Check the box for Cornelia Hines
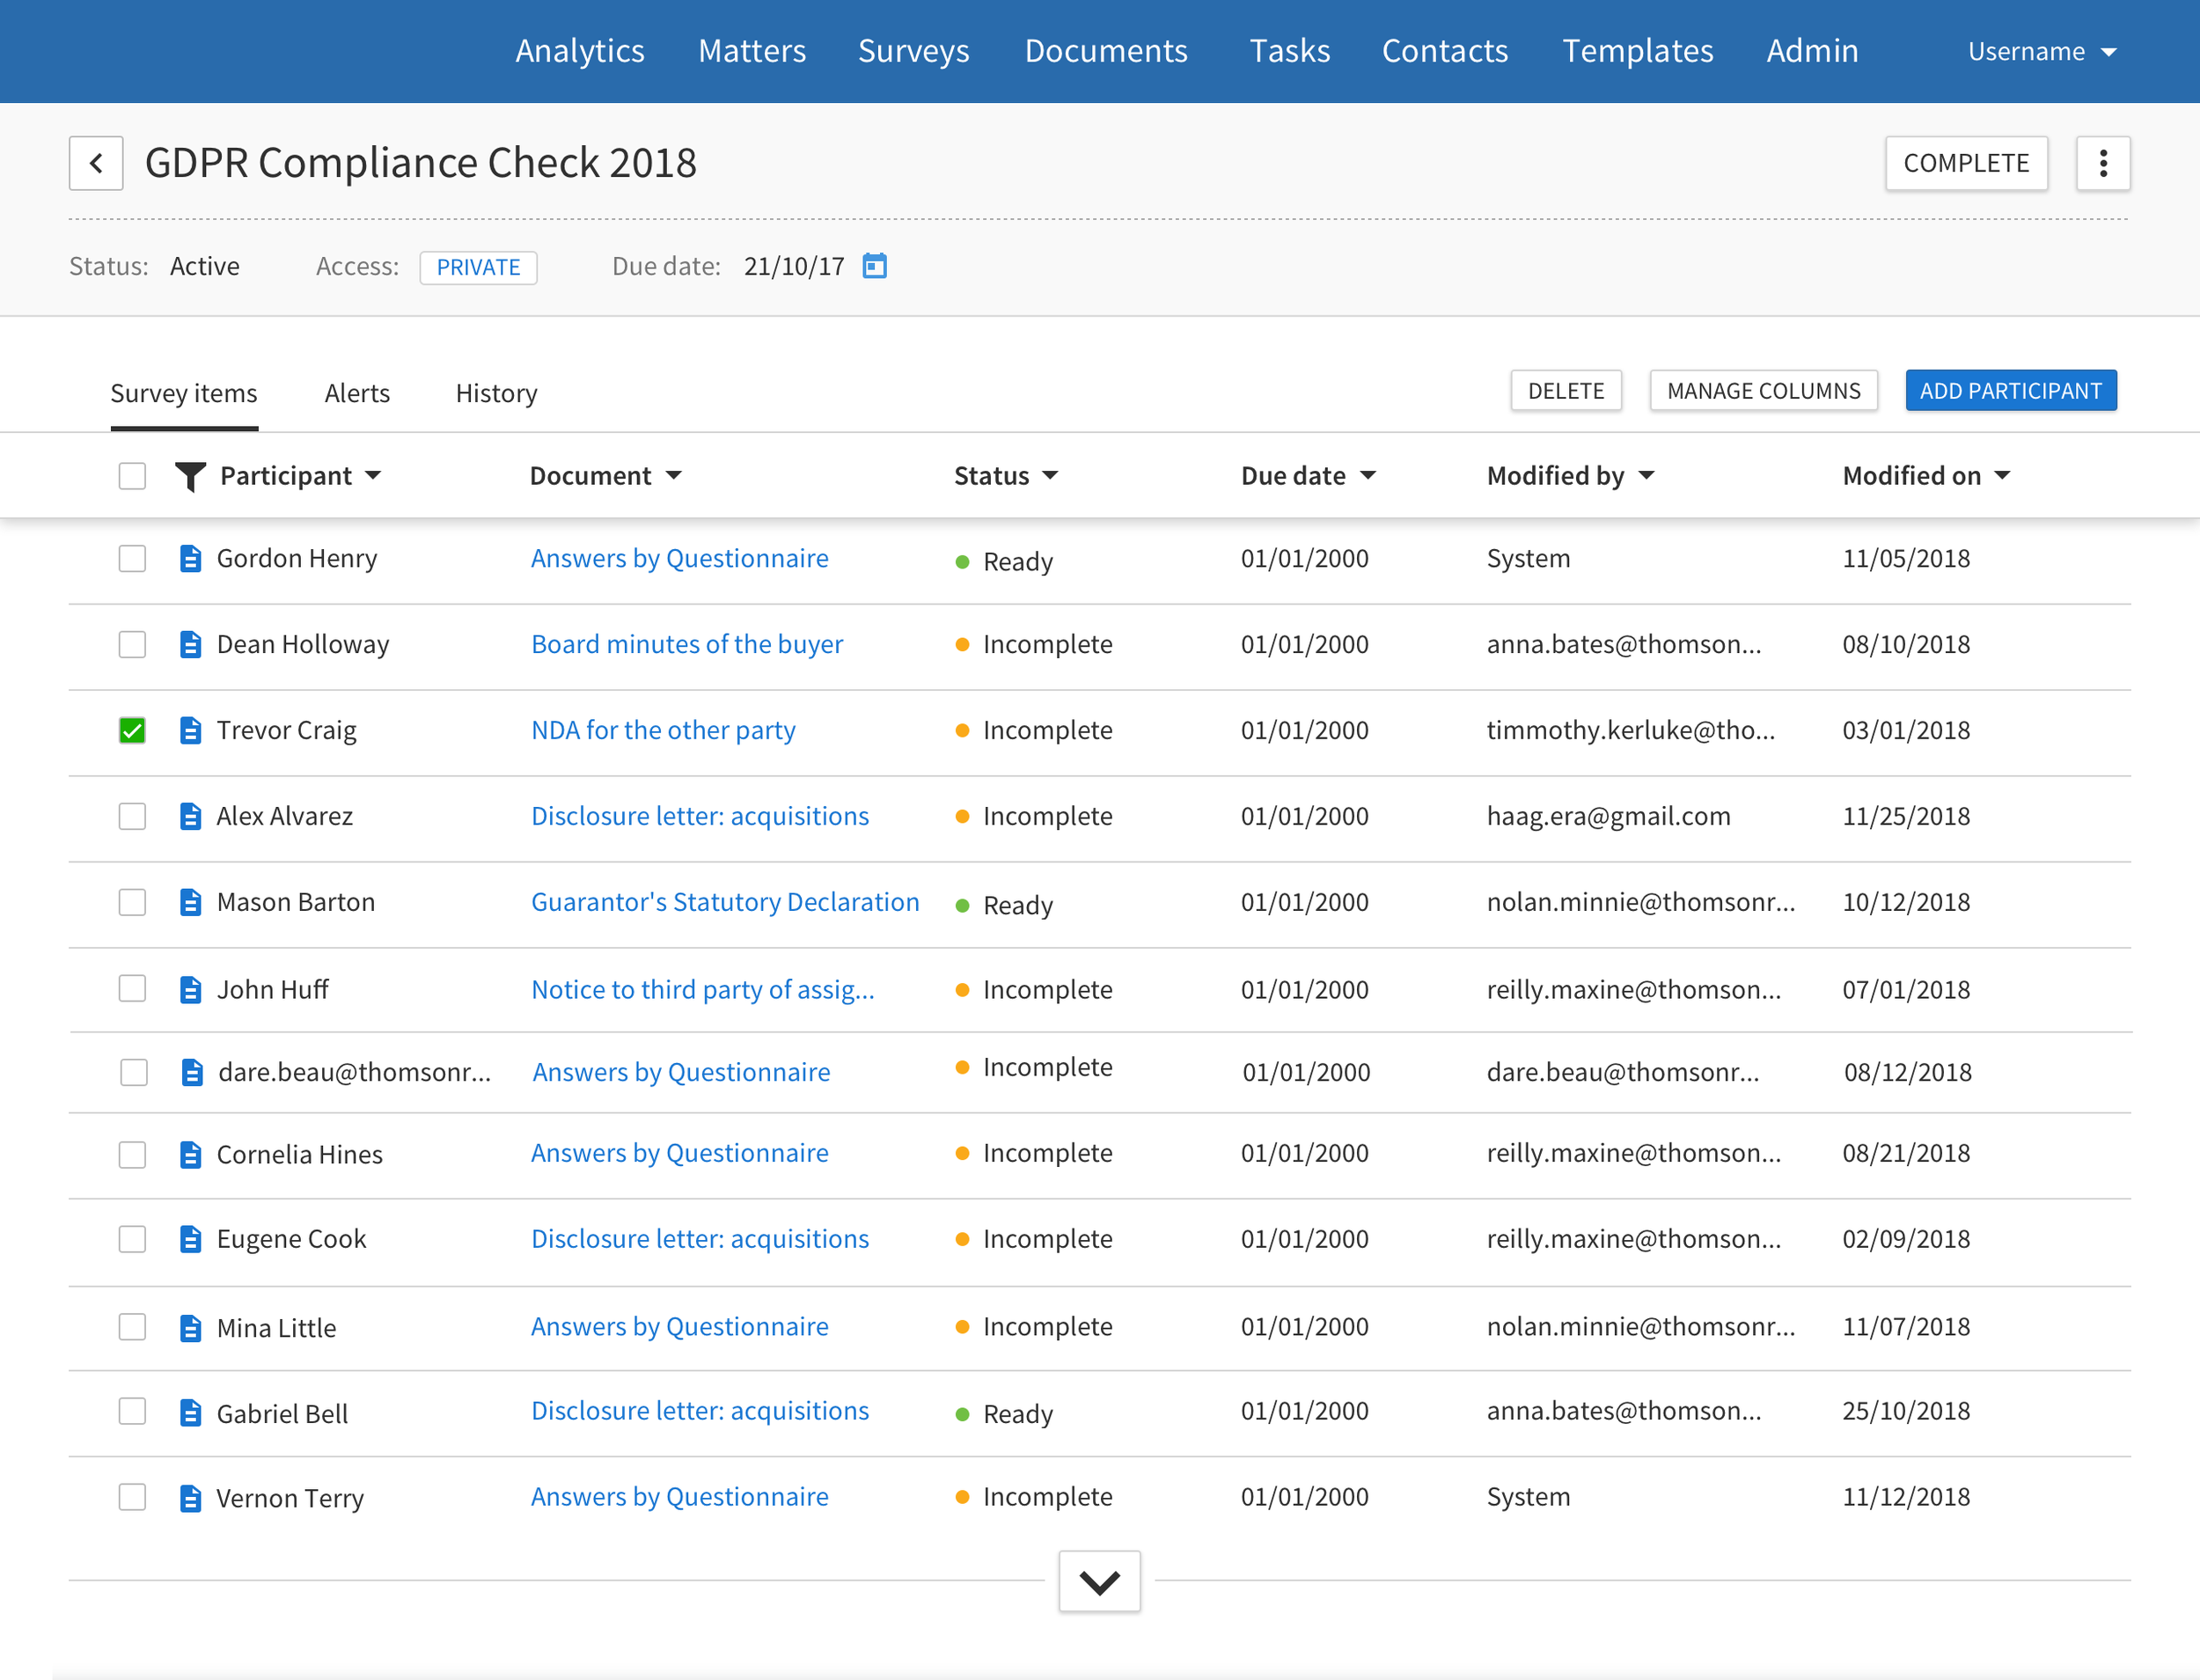Viewport: 2200px width, 1680px height. tap(132, 1154)
